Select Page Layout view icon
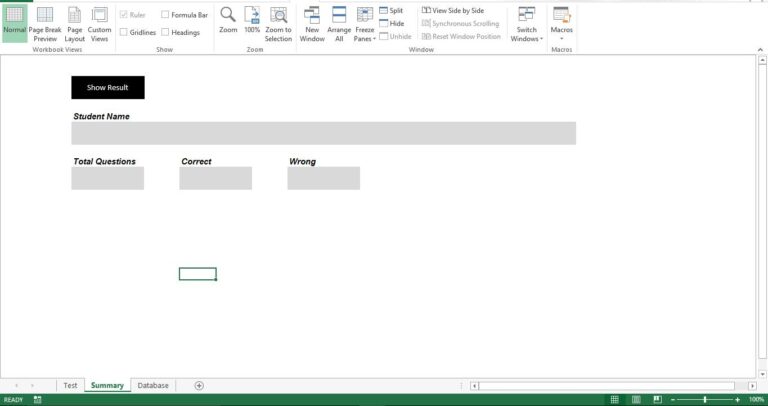 click(x=74, y=22)
